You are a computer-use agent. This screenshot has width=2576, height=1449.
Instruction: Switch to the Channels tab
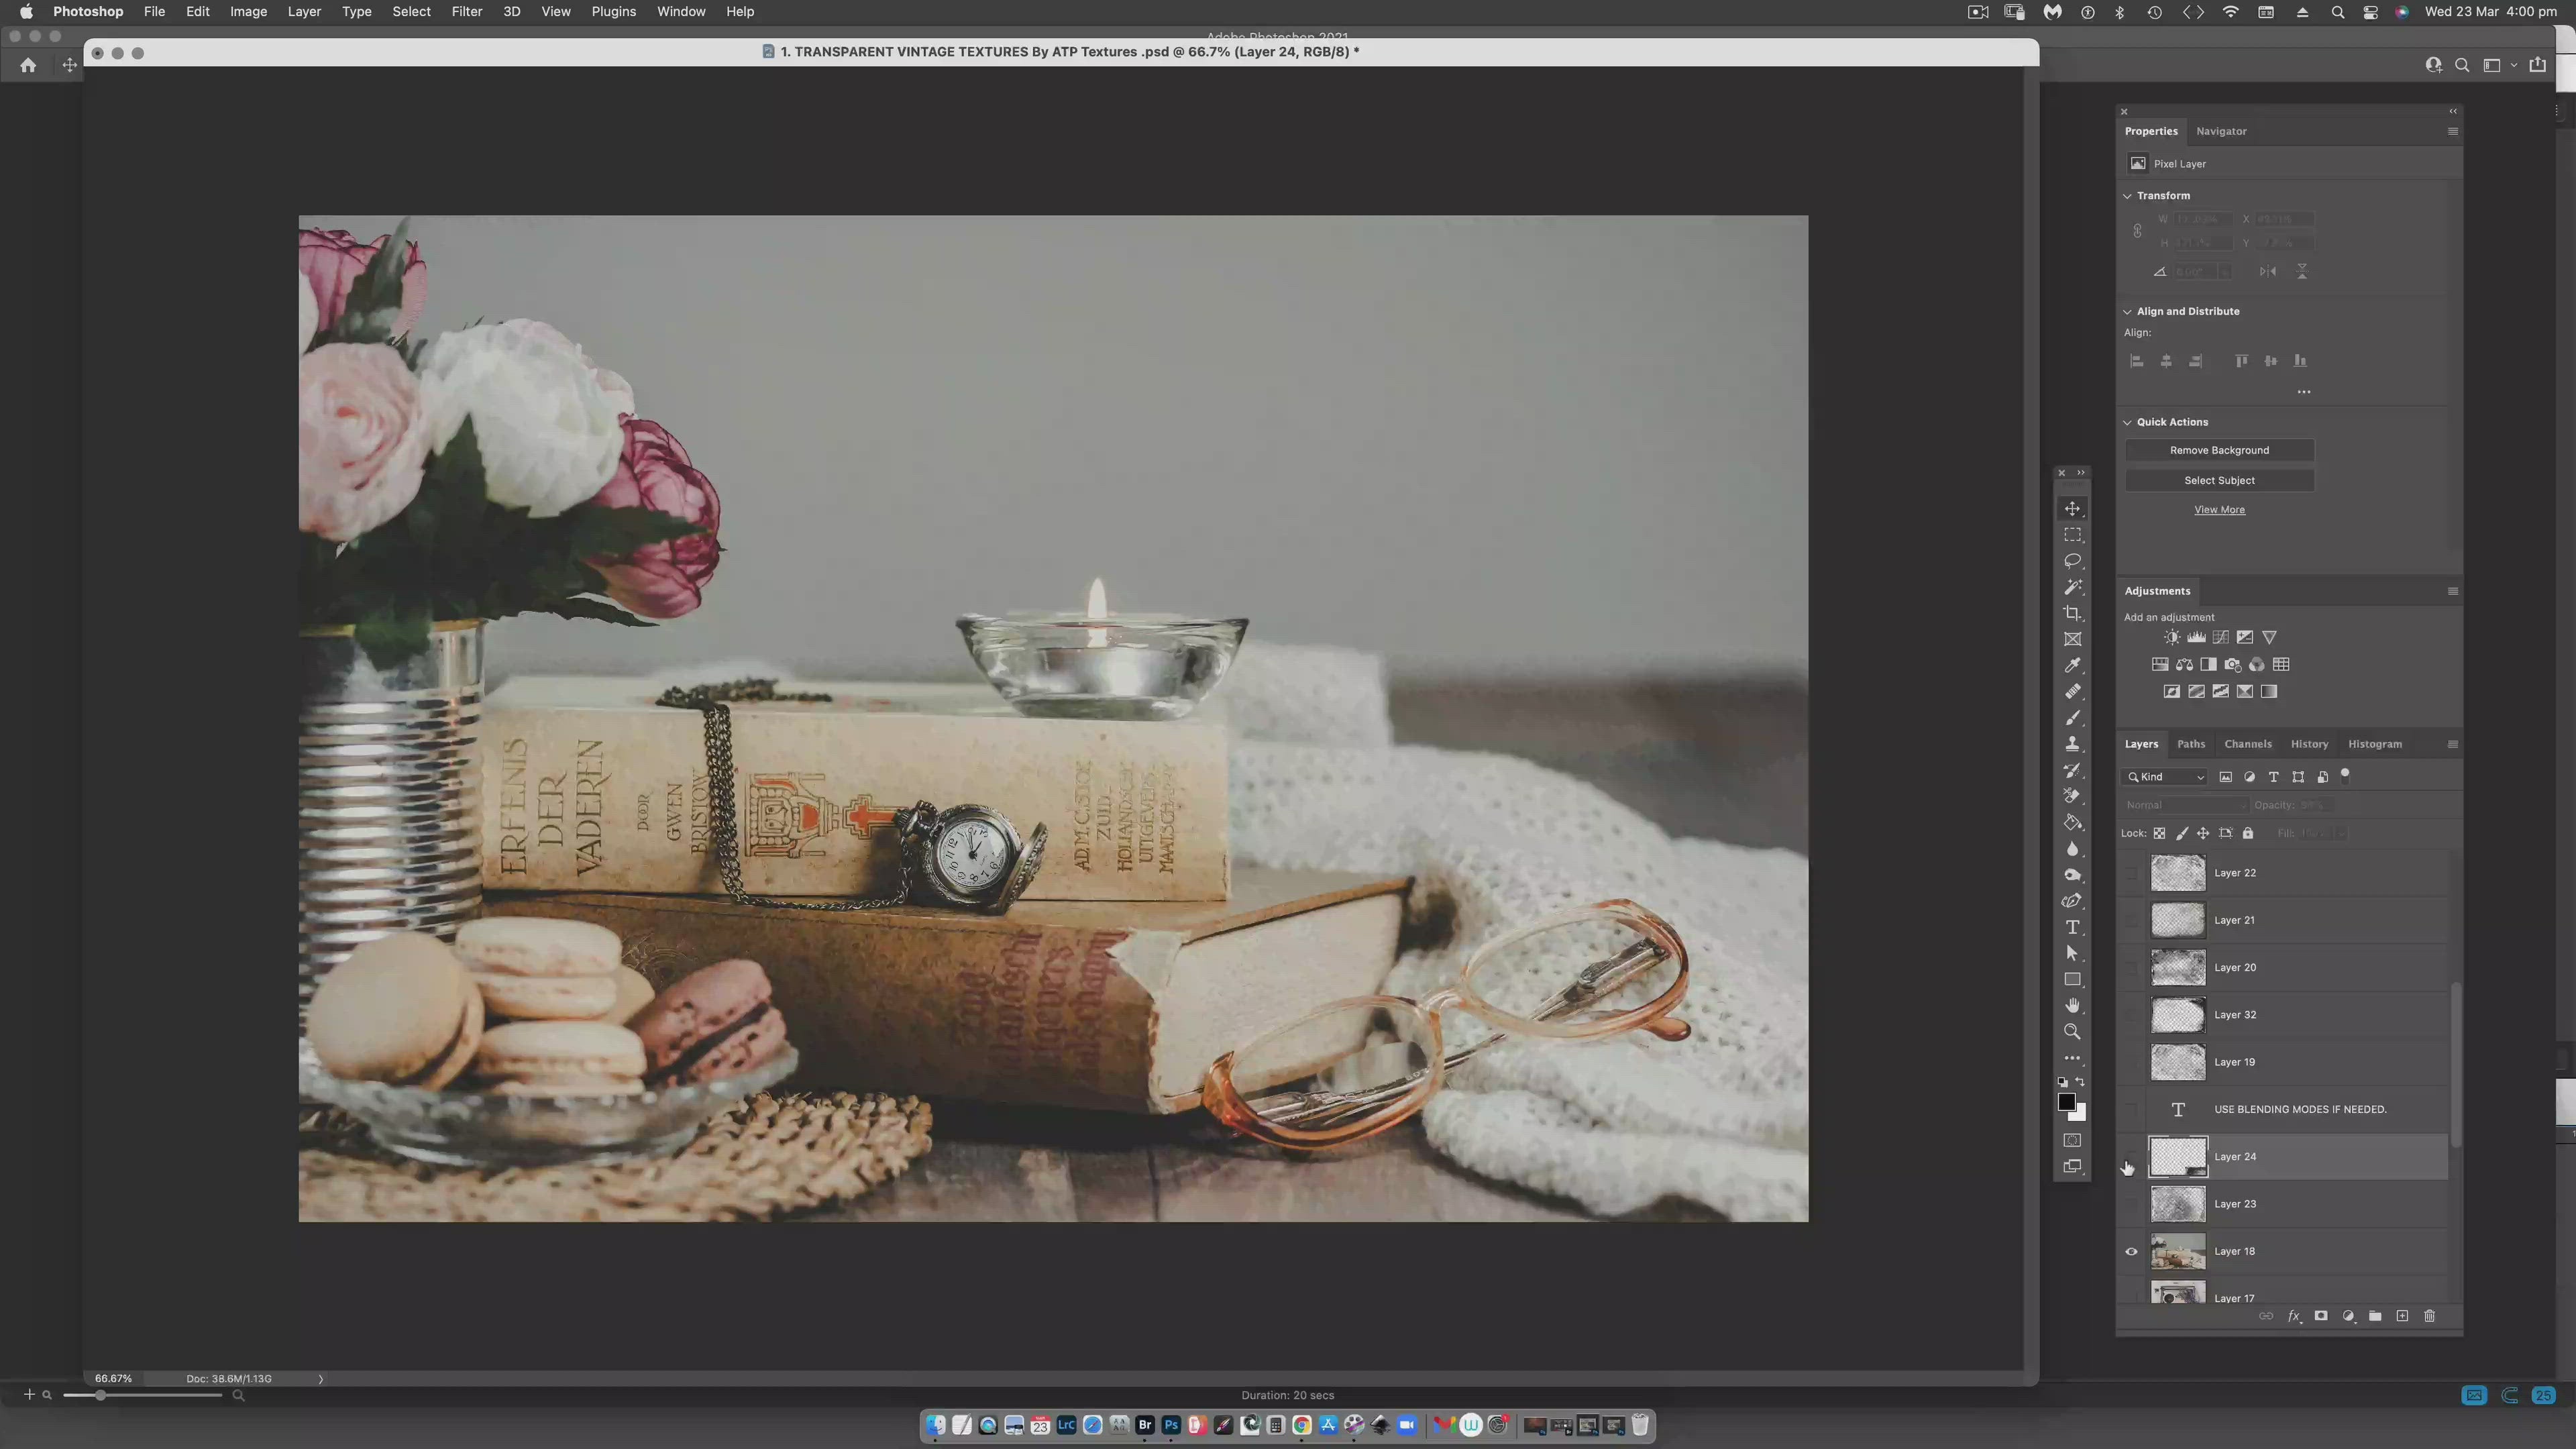2247,744
